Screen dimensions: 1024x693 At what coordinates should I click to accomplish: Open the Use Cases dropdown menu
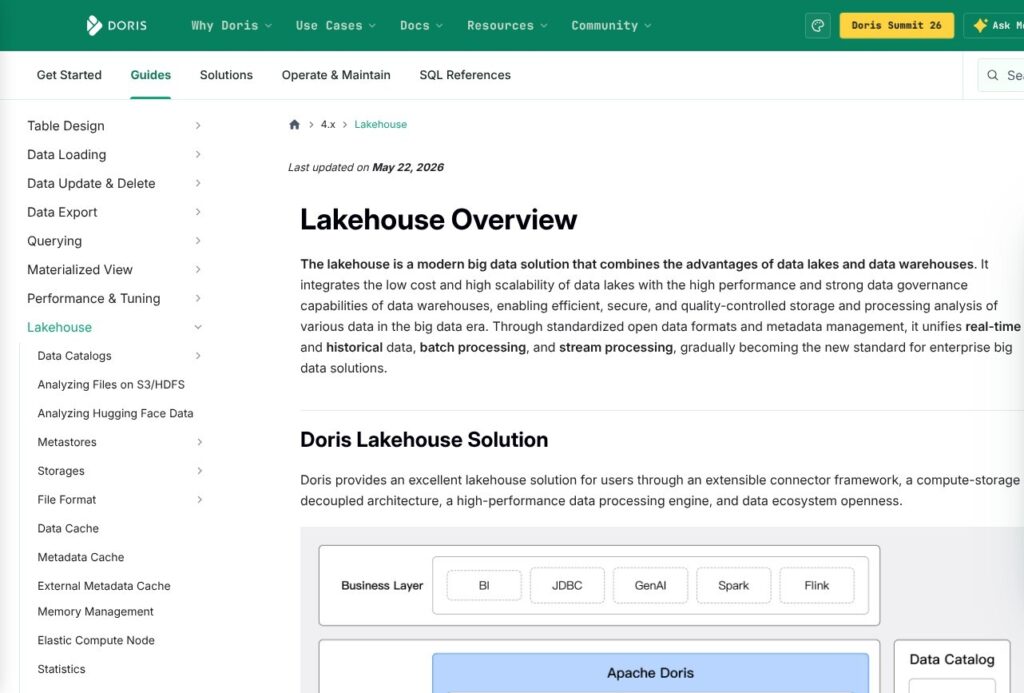click(336, 25)
